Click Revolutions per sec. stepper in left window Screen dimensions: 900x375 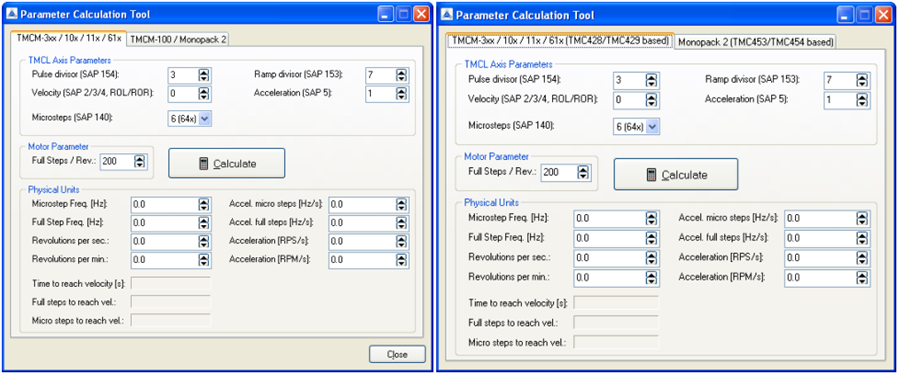[204, 242]
